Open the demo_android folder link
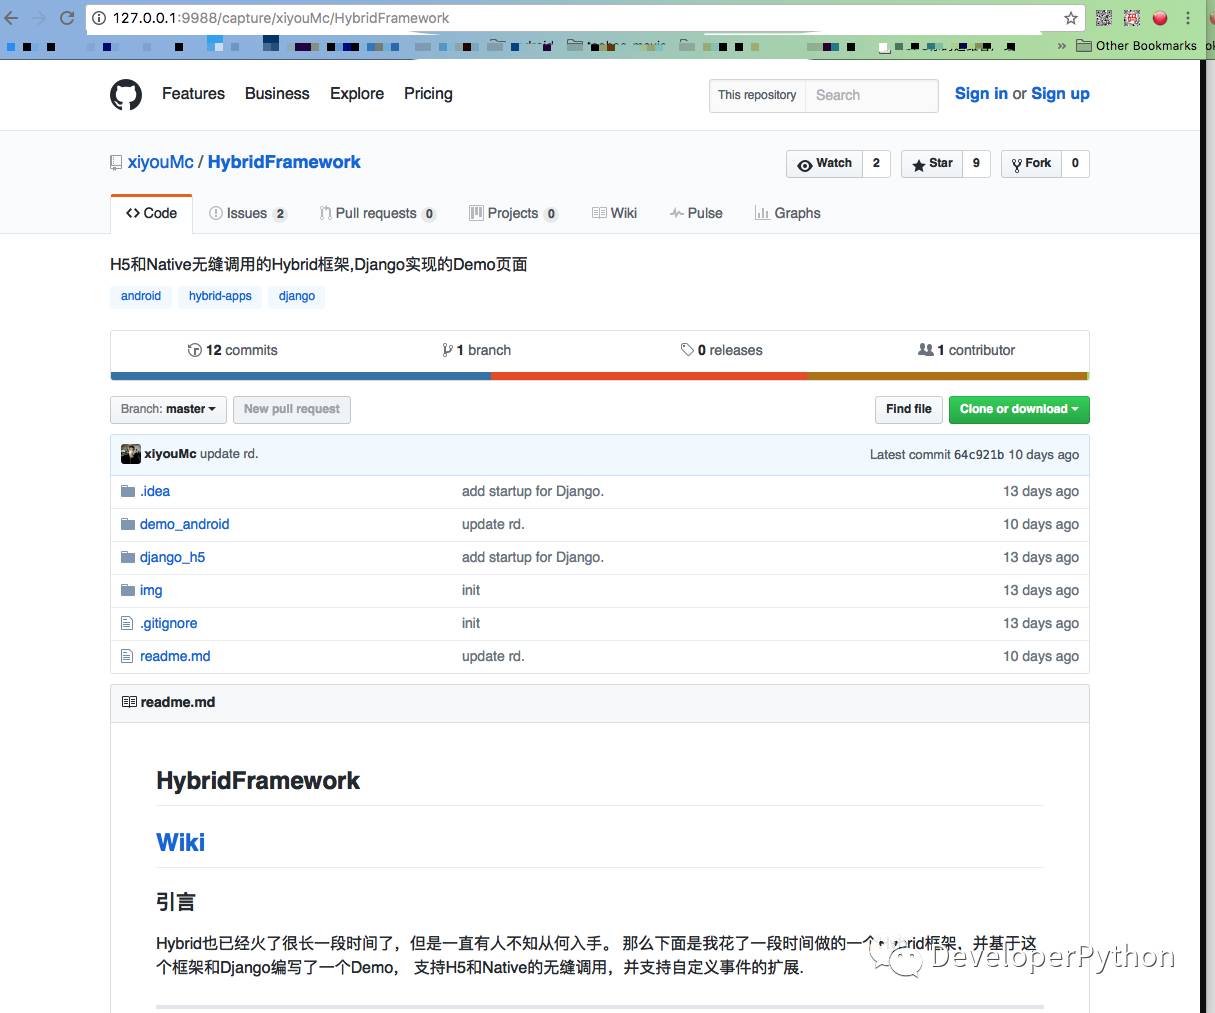This screenshot has height=1013, width=1215. coord(185,524)
